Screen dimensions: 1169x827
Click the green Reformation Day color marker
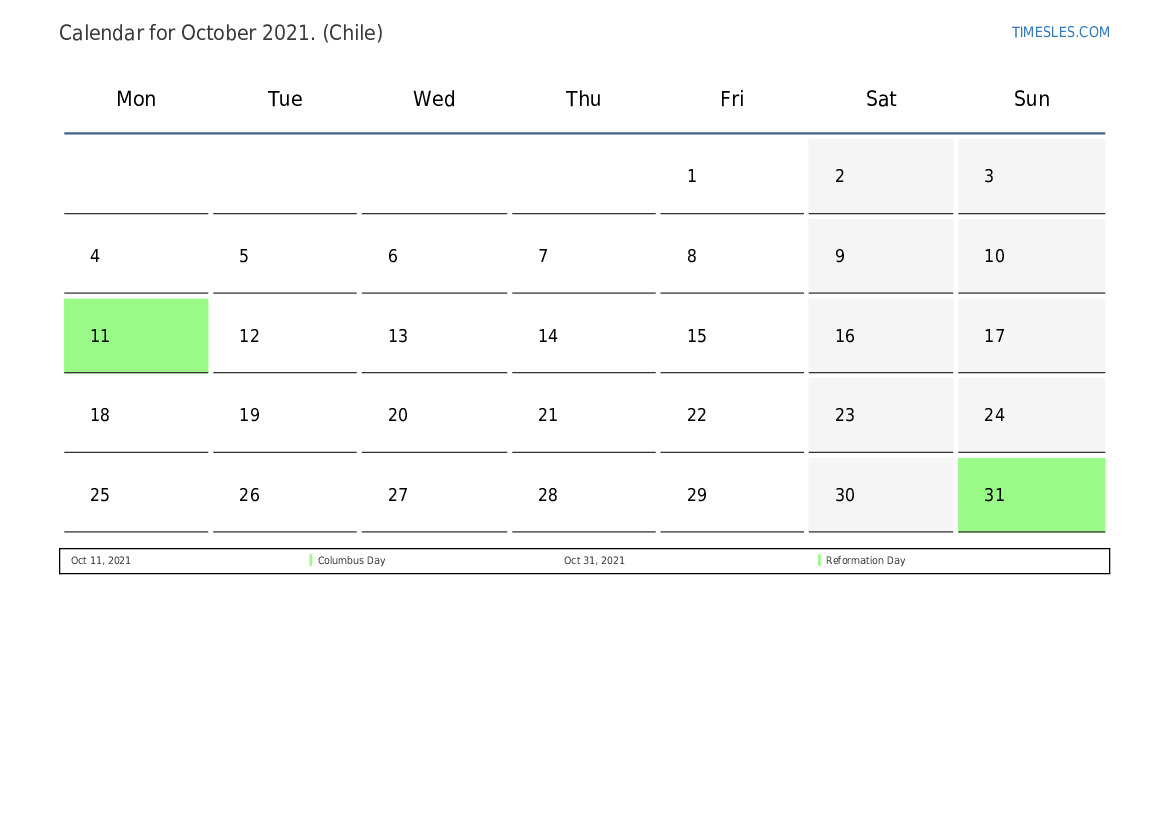tap(819, 561)
